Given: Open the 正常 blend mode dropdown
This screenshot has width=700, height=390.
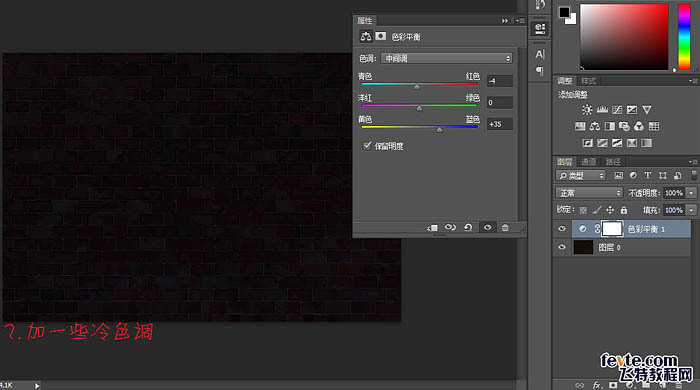Looking at the screenshot, I should pos(589,193).
